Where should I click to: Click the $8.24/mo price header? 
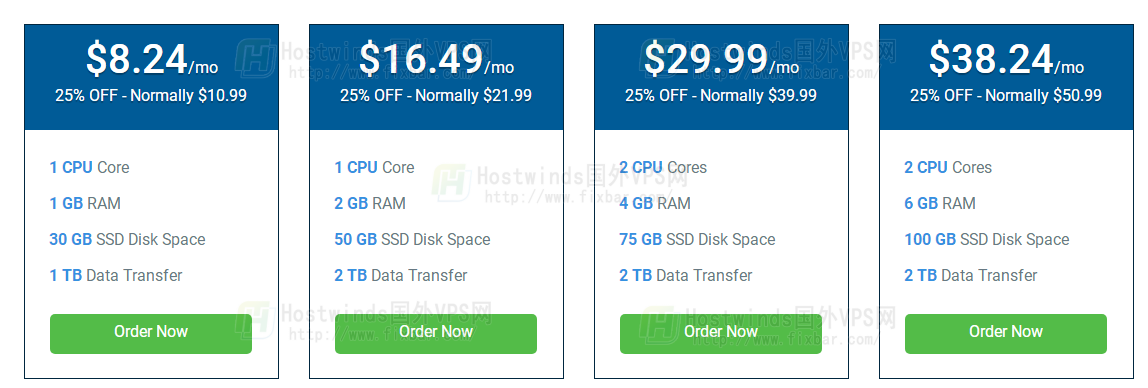(152, 59)
